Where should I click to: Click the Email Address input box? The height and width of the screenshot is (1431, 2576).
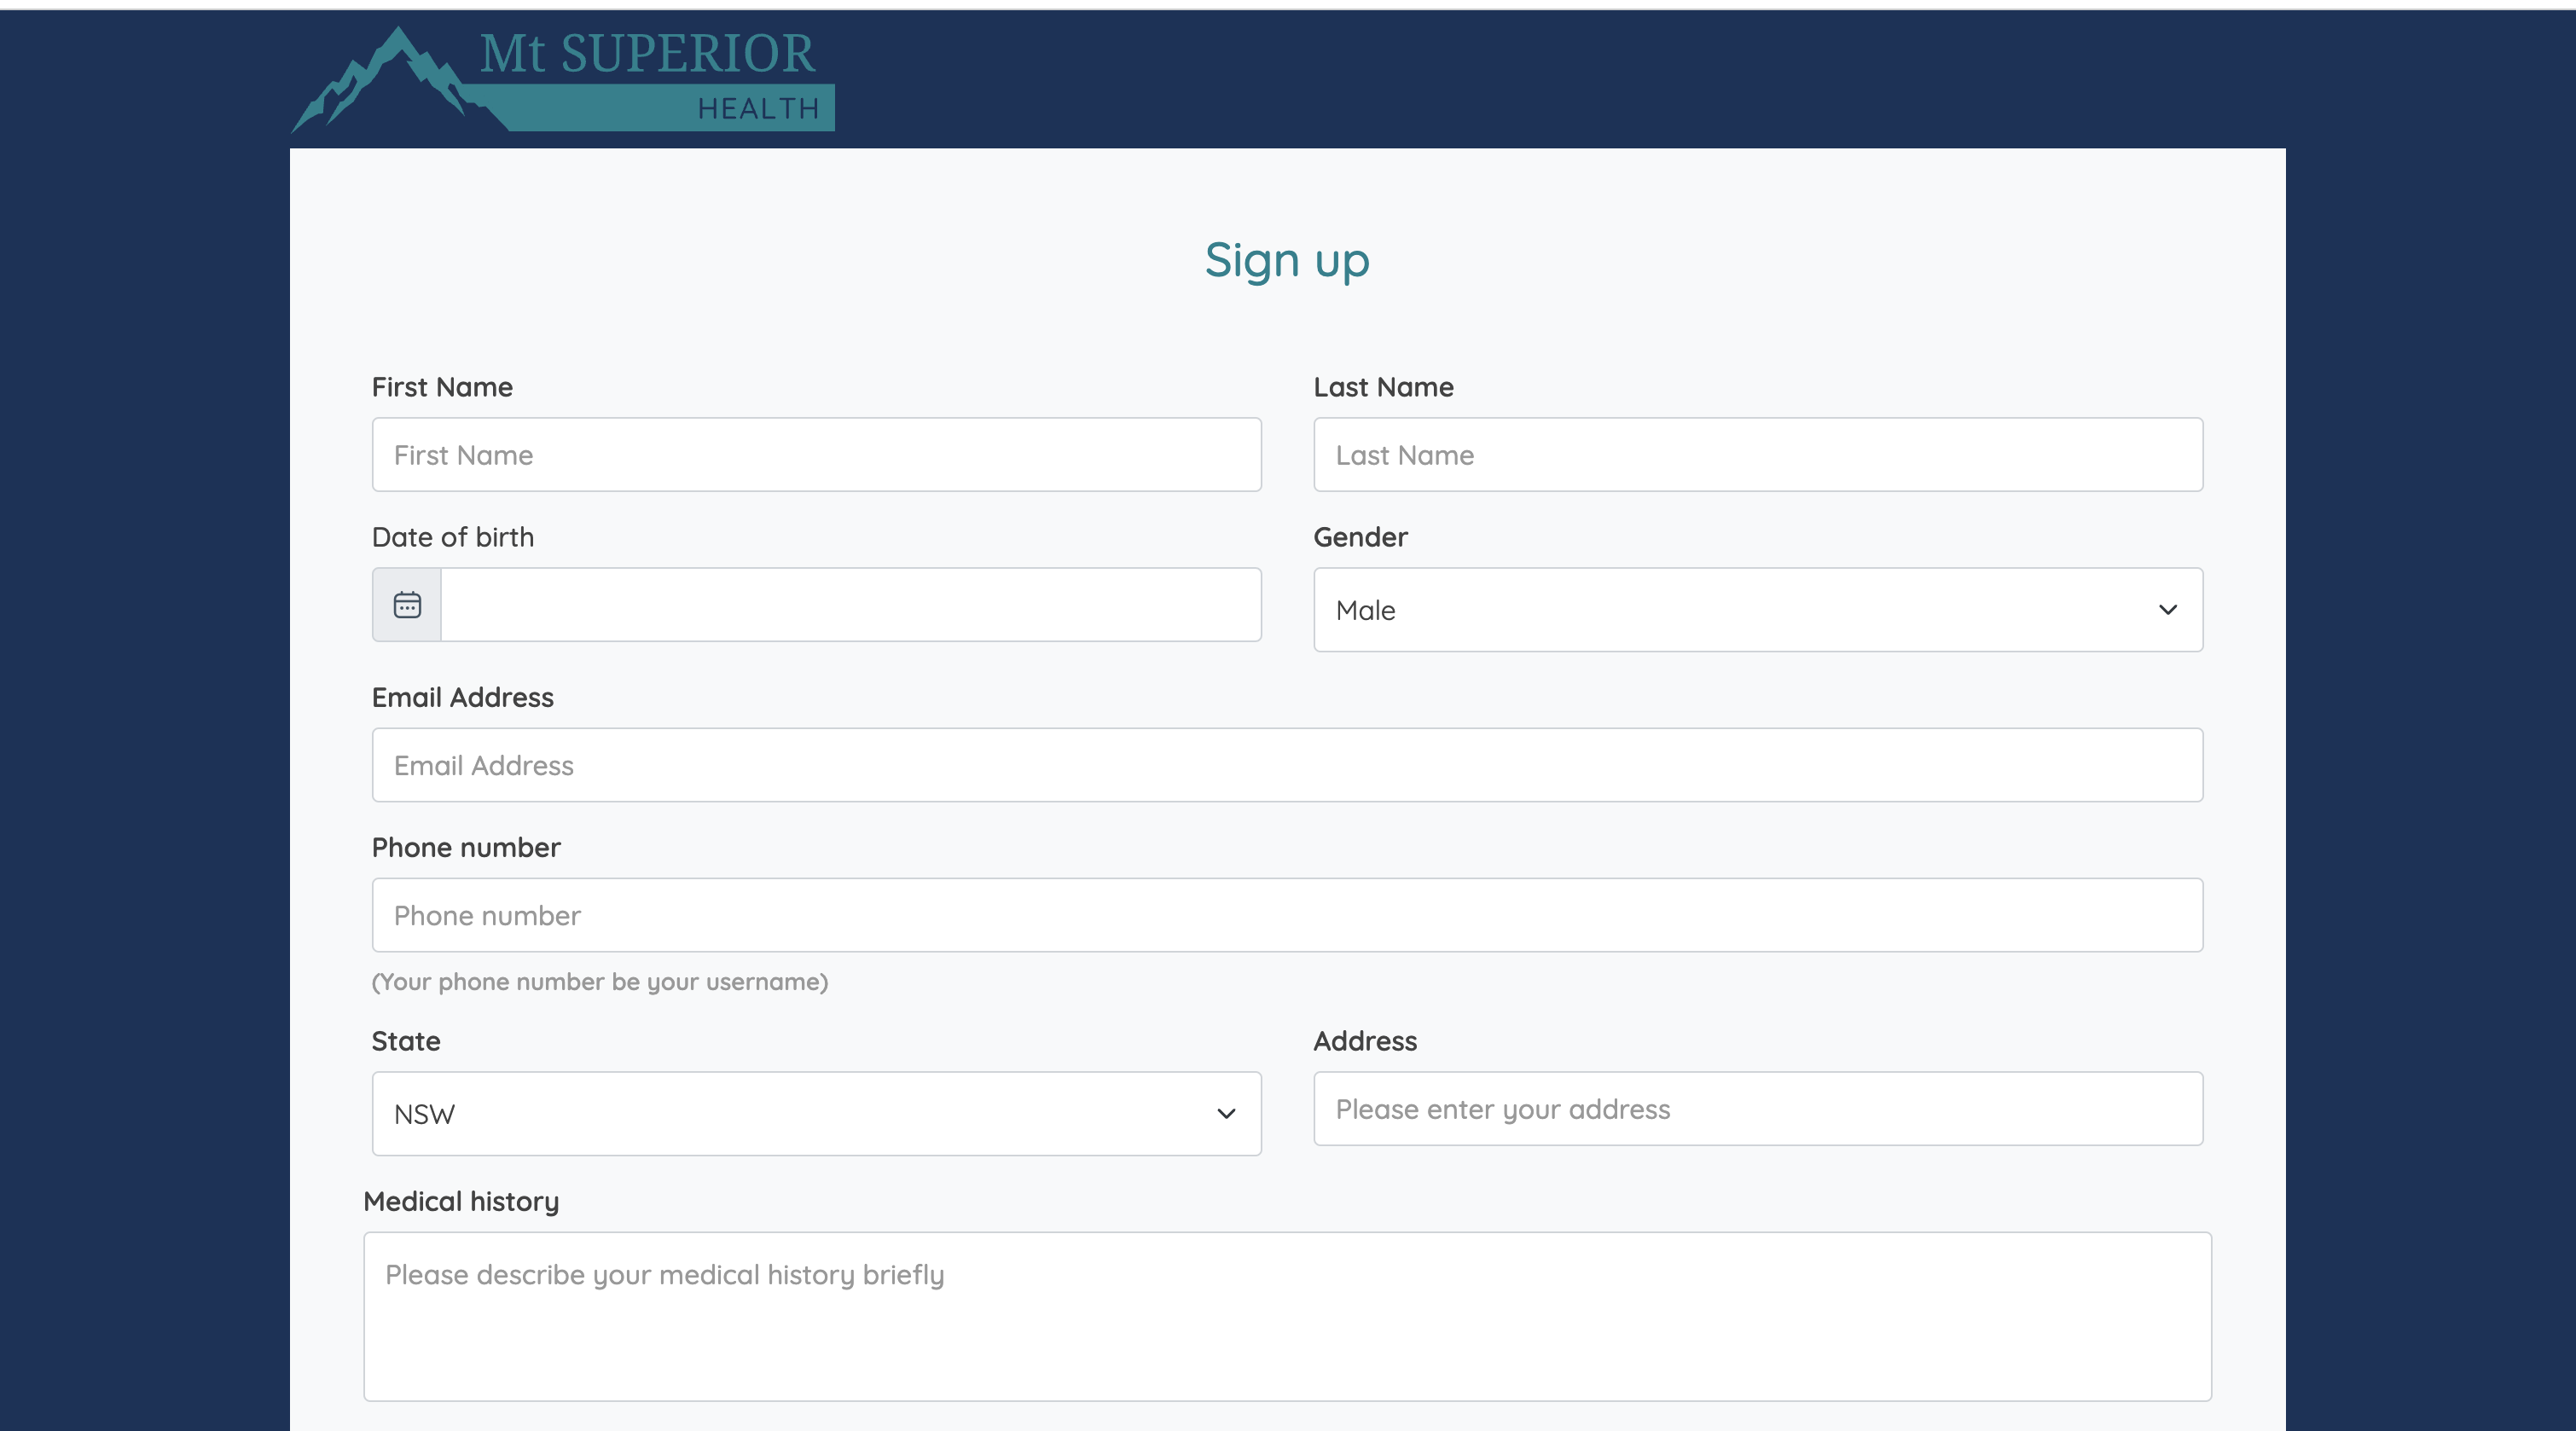1287,765
